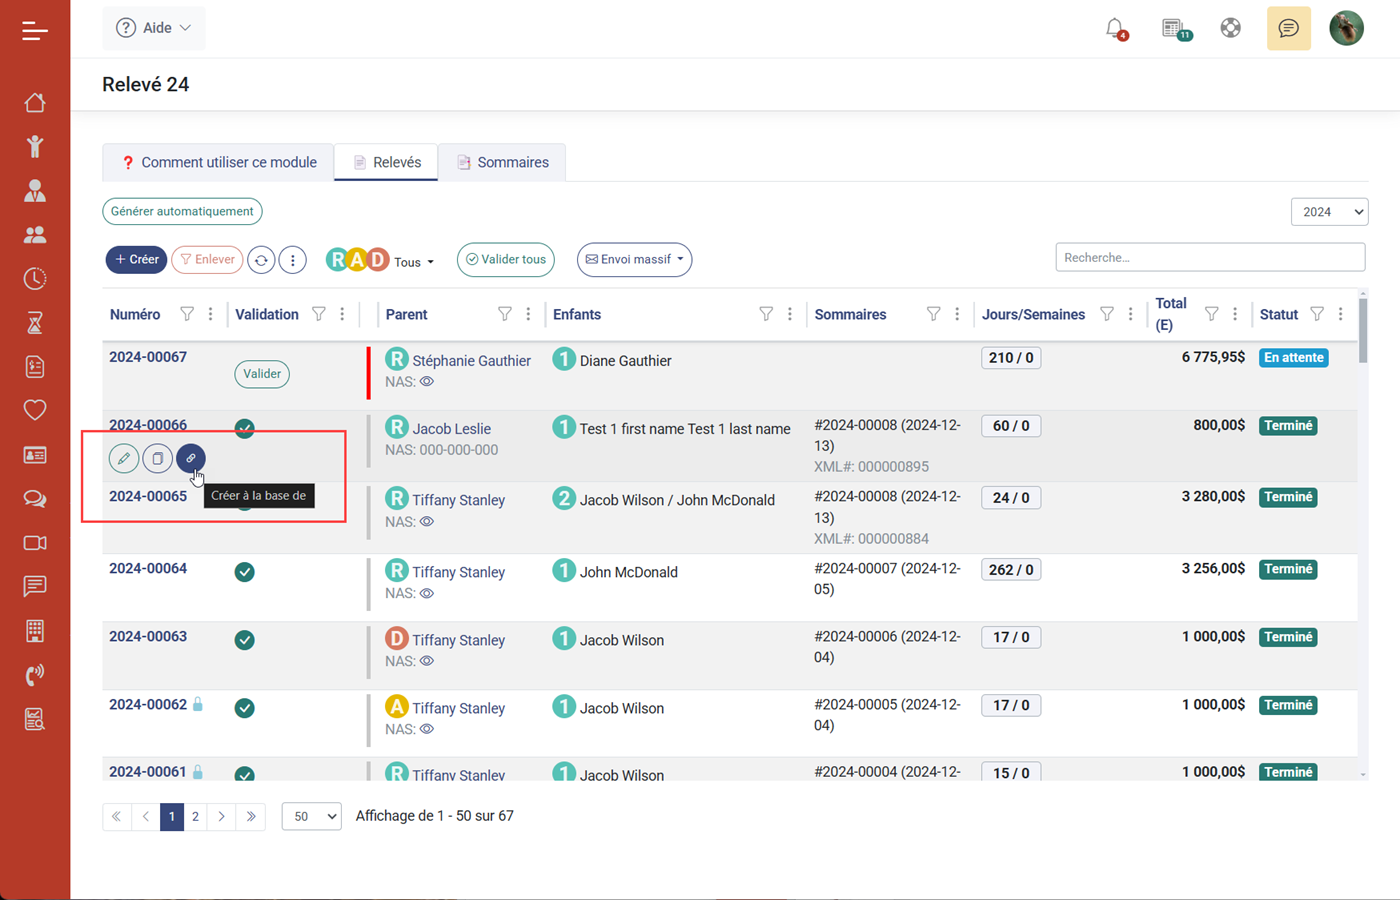Select the heart icon in the sidebar
Viewport: 1400px width, 900px height.
[x=35, y=410]
